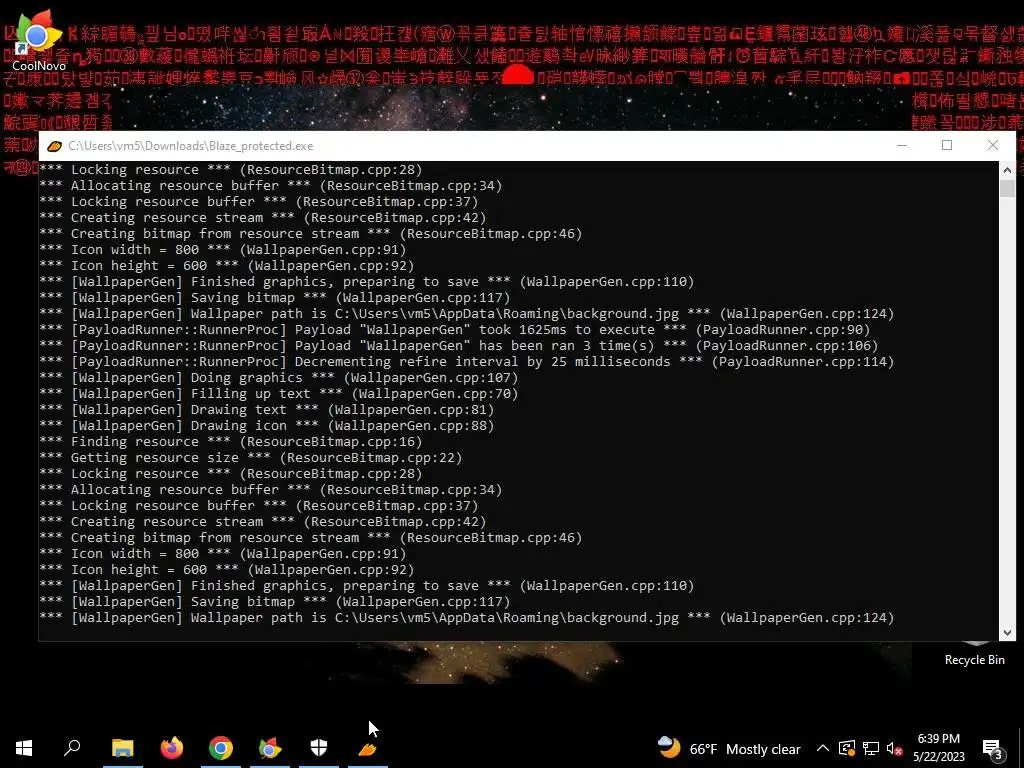The height and width of the screenshot is (768, 1024).
Task: Open the CoolNovo desktop shortcut
Action: [38, 40]
